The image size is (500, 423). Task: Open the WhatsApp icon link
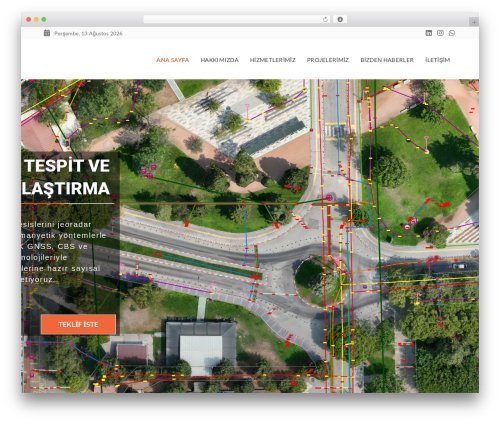coord(452,33)
